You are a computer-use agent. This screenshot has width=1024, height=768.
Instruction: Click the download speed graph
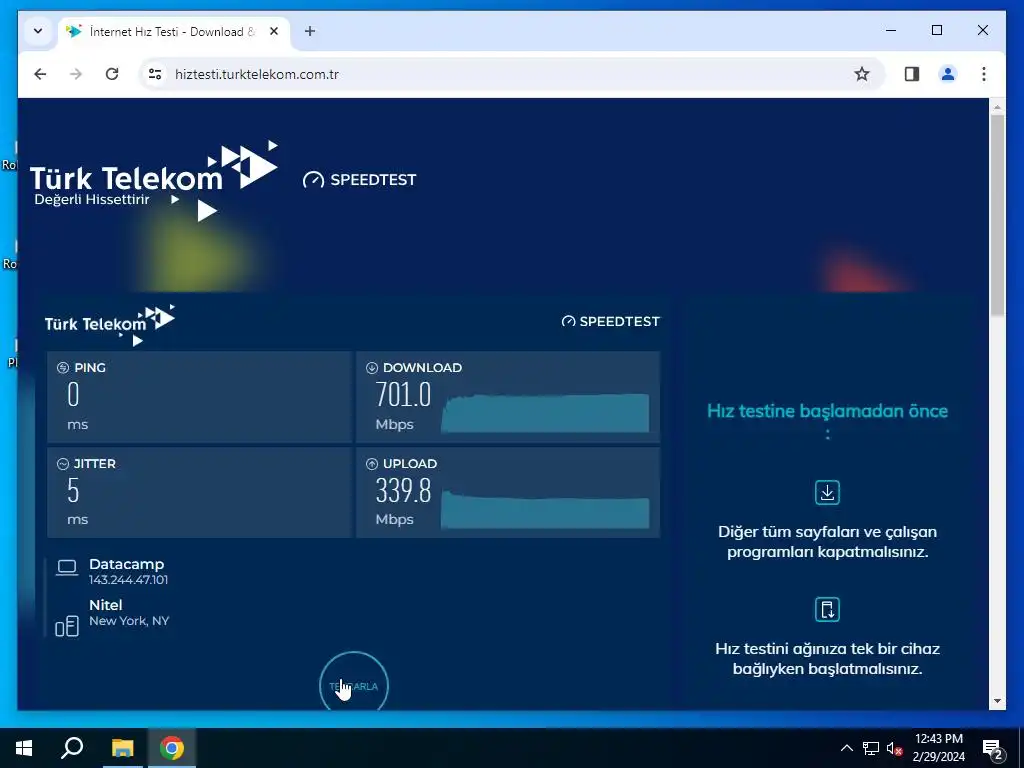(545, 413)
